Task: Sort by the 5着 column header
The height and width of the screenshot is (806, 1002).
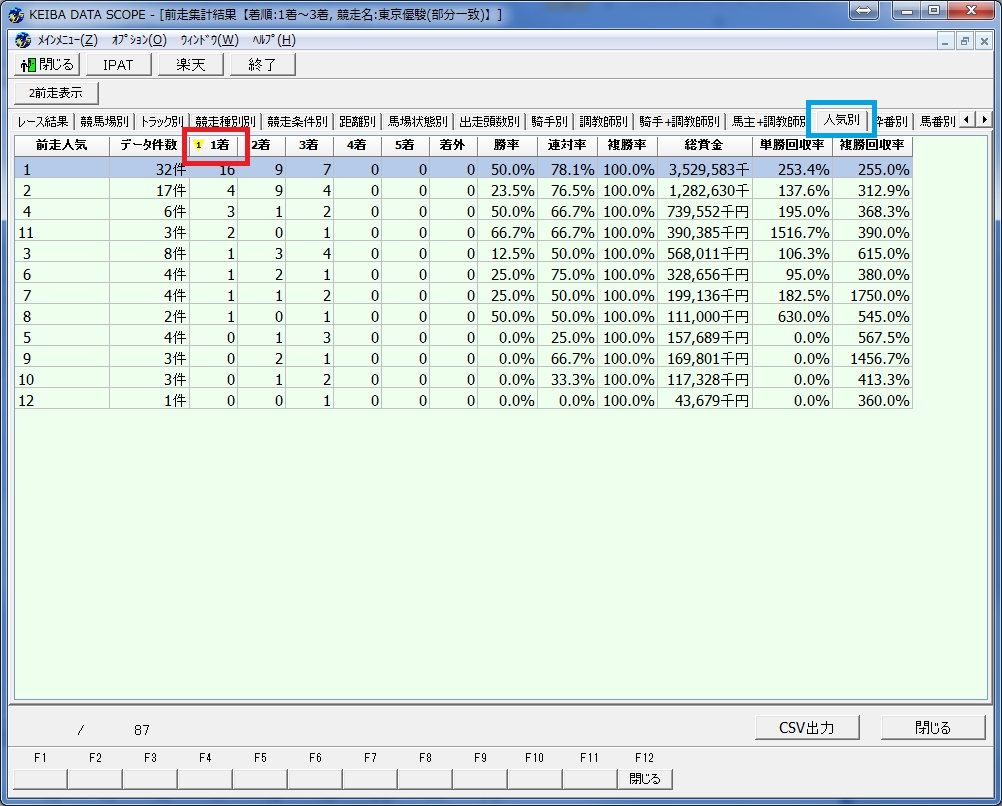Action: click(405, 145)
